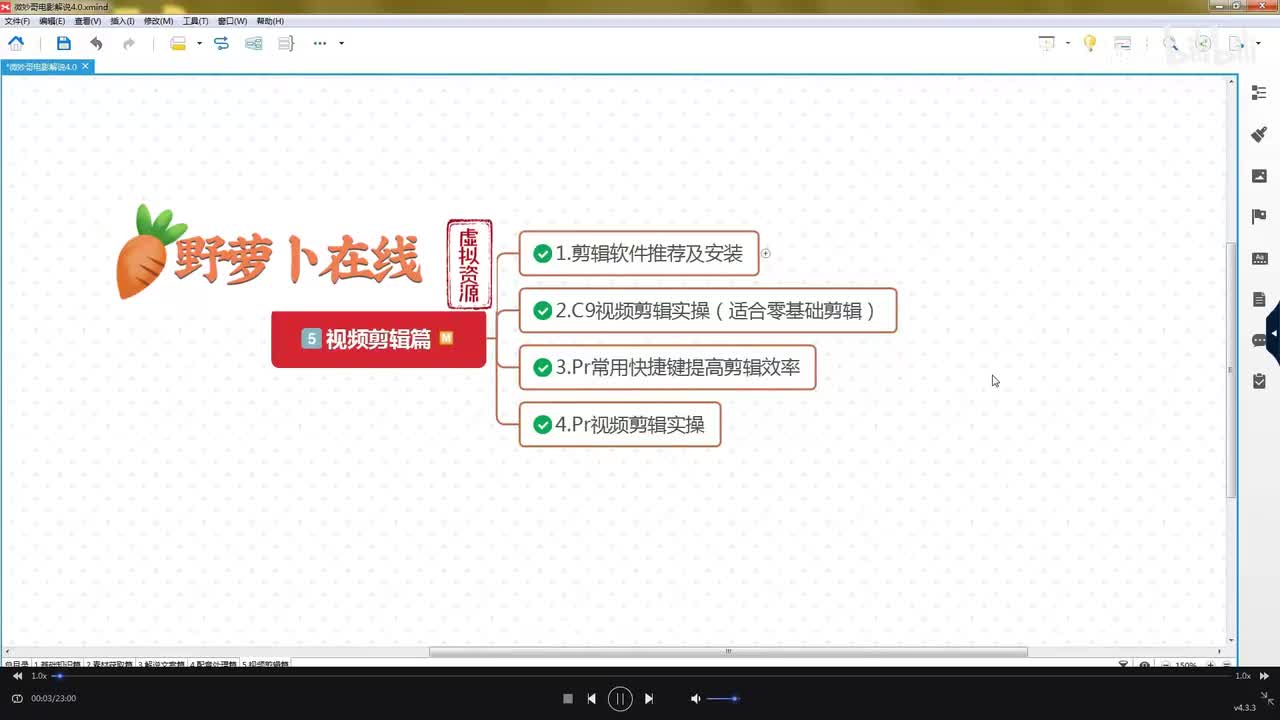The image size is (1280, 720).
Task: Open the Comments panel
Action: 1259,340
